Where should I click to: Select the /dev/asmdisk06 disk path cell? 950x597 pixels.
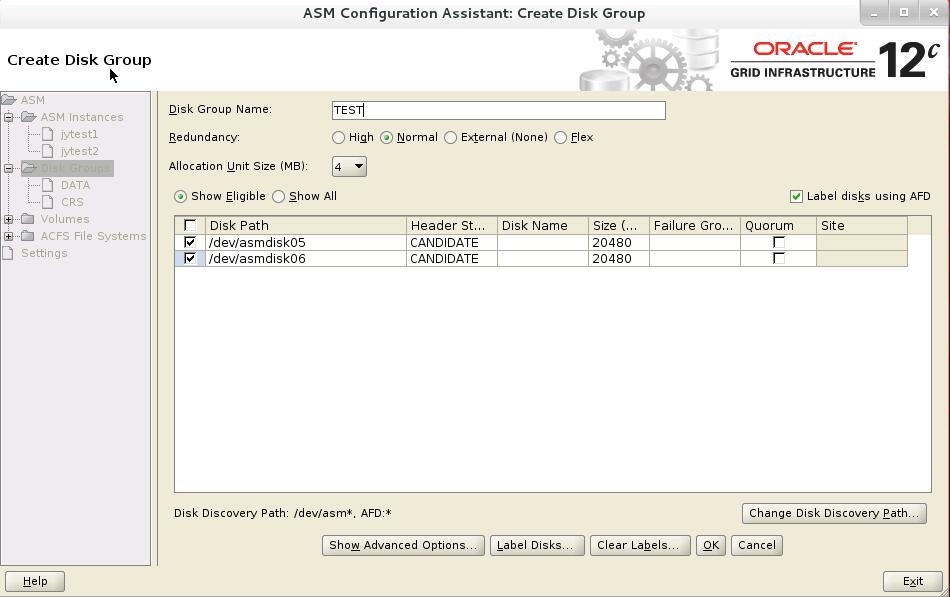click(306, 258)
